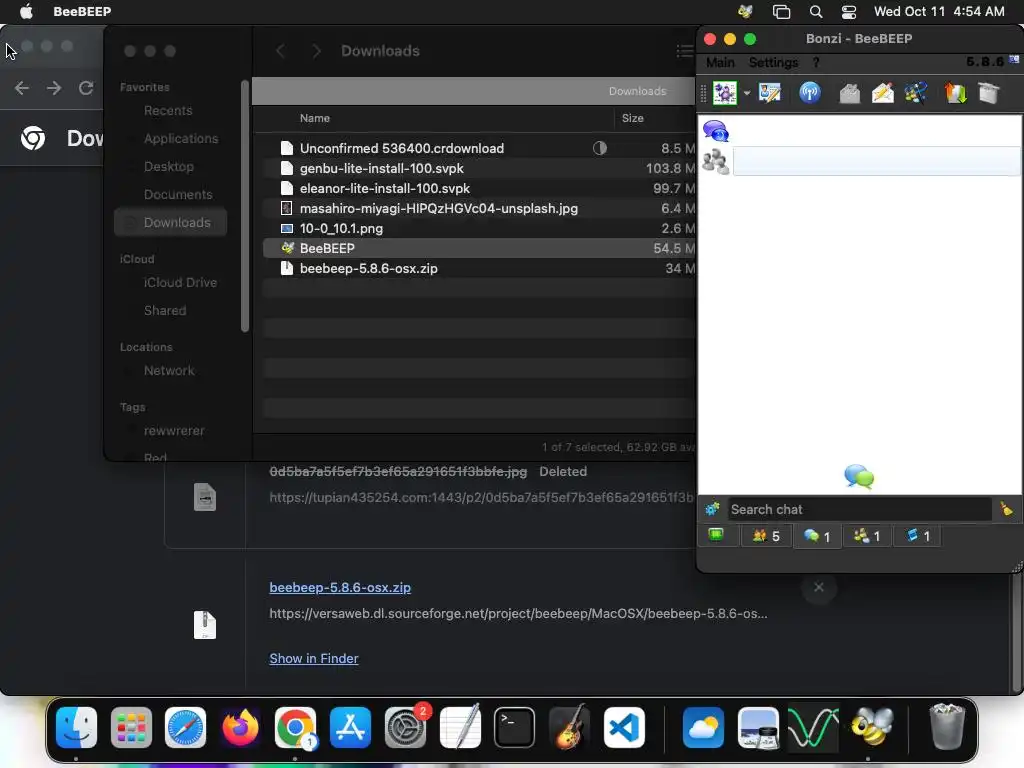
Task: Click the gray shared box toolbar icon
Action: click(989, 93)
